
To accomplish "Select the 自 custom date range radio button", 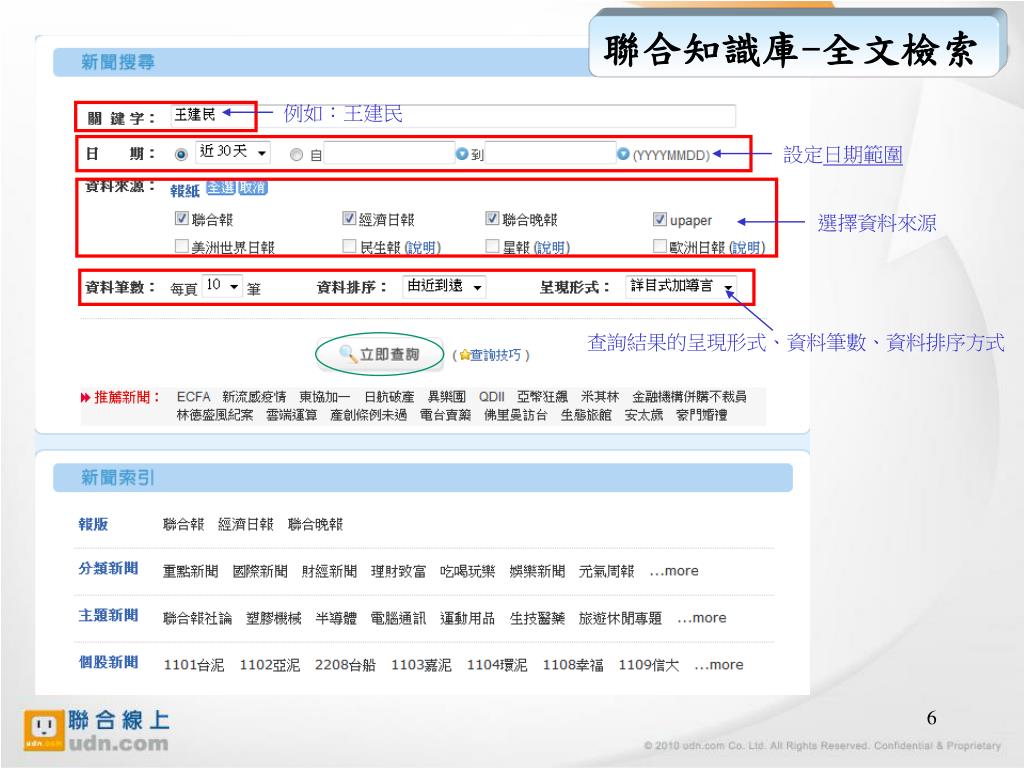I will click(x=296, y=155).
